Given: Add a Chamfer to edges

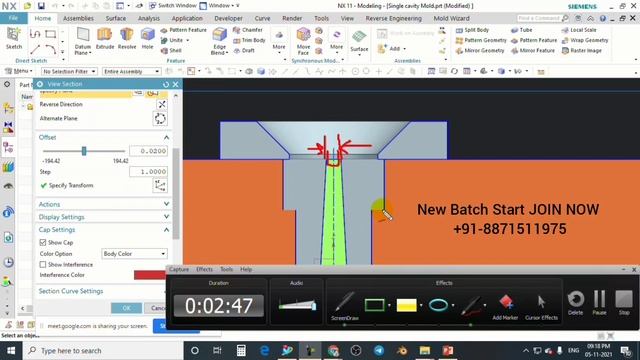Looking at the screenshot, I should pos(248,30).
